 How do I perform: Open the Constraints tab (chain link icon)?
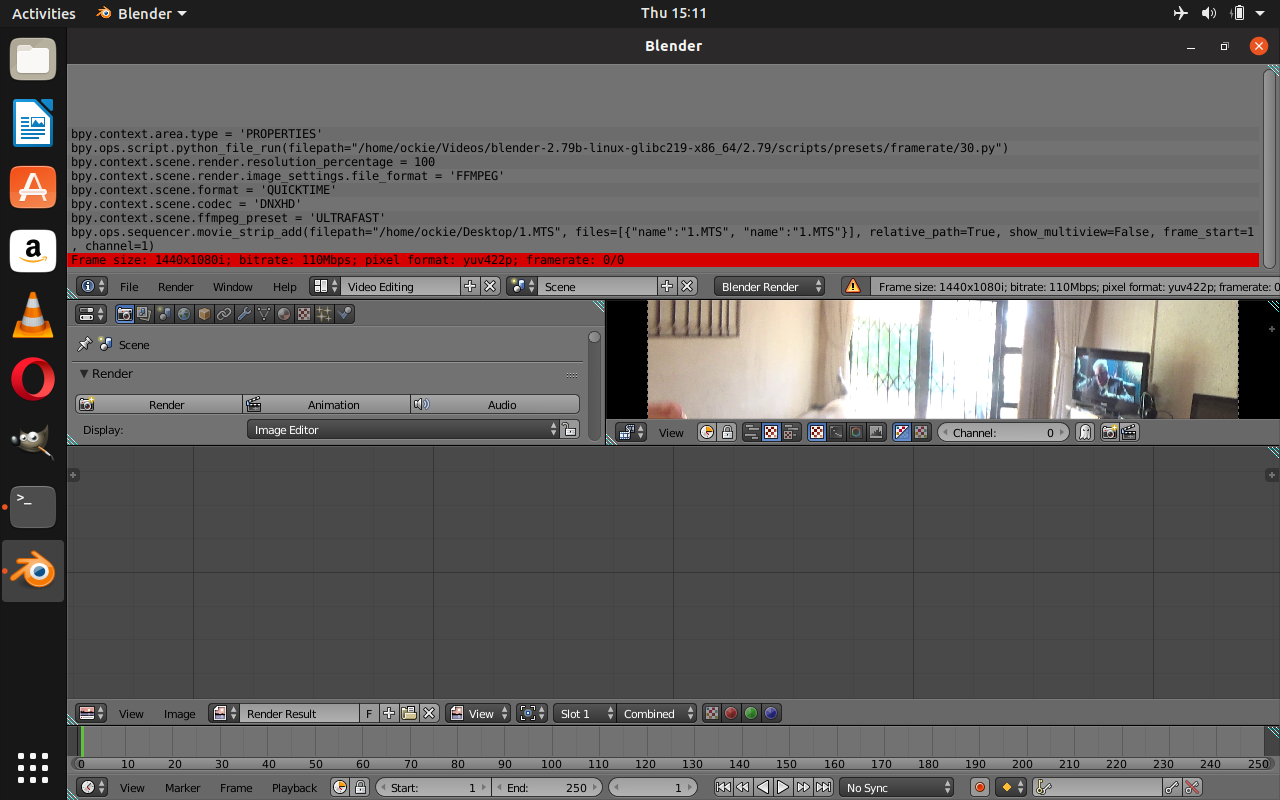[x=224, y=314]
